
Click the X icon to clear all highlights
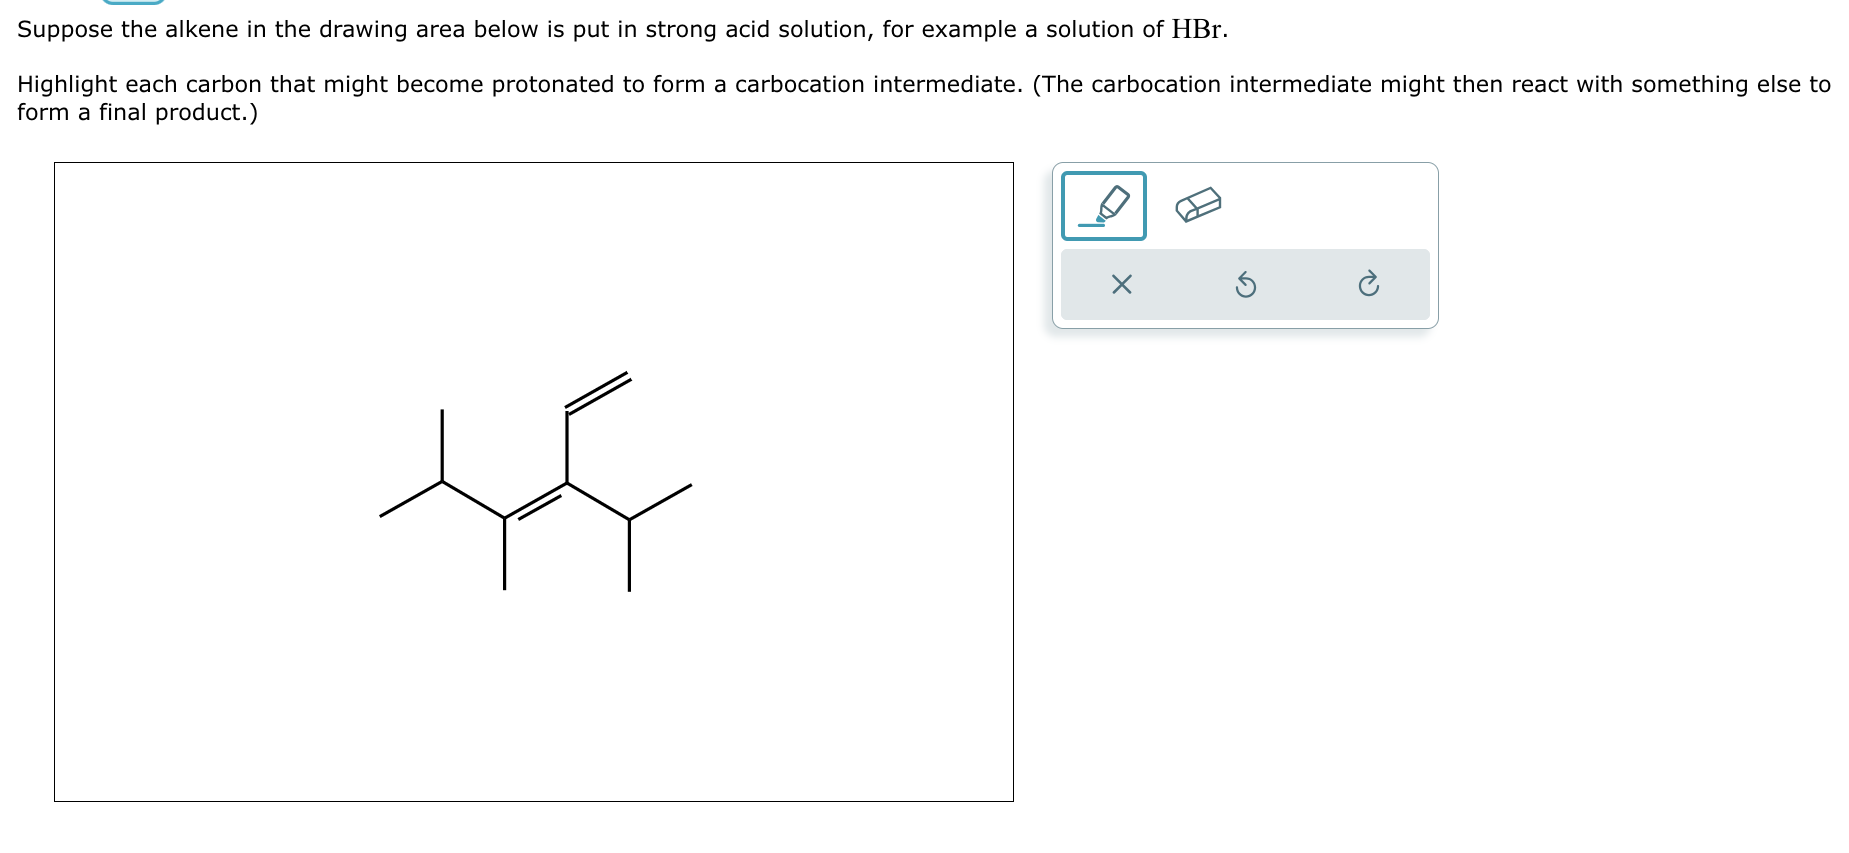tap(1121, 285)
